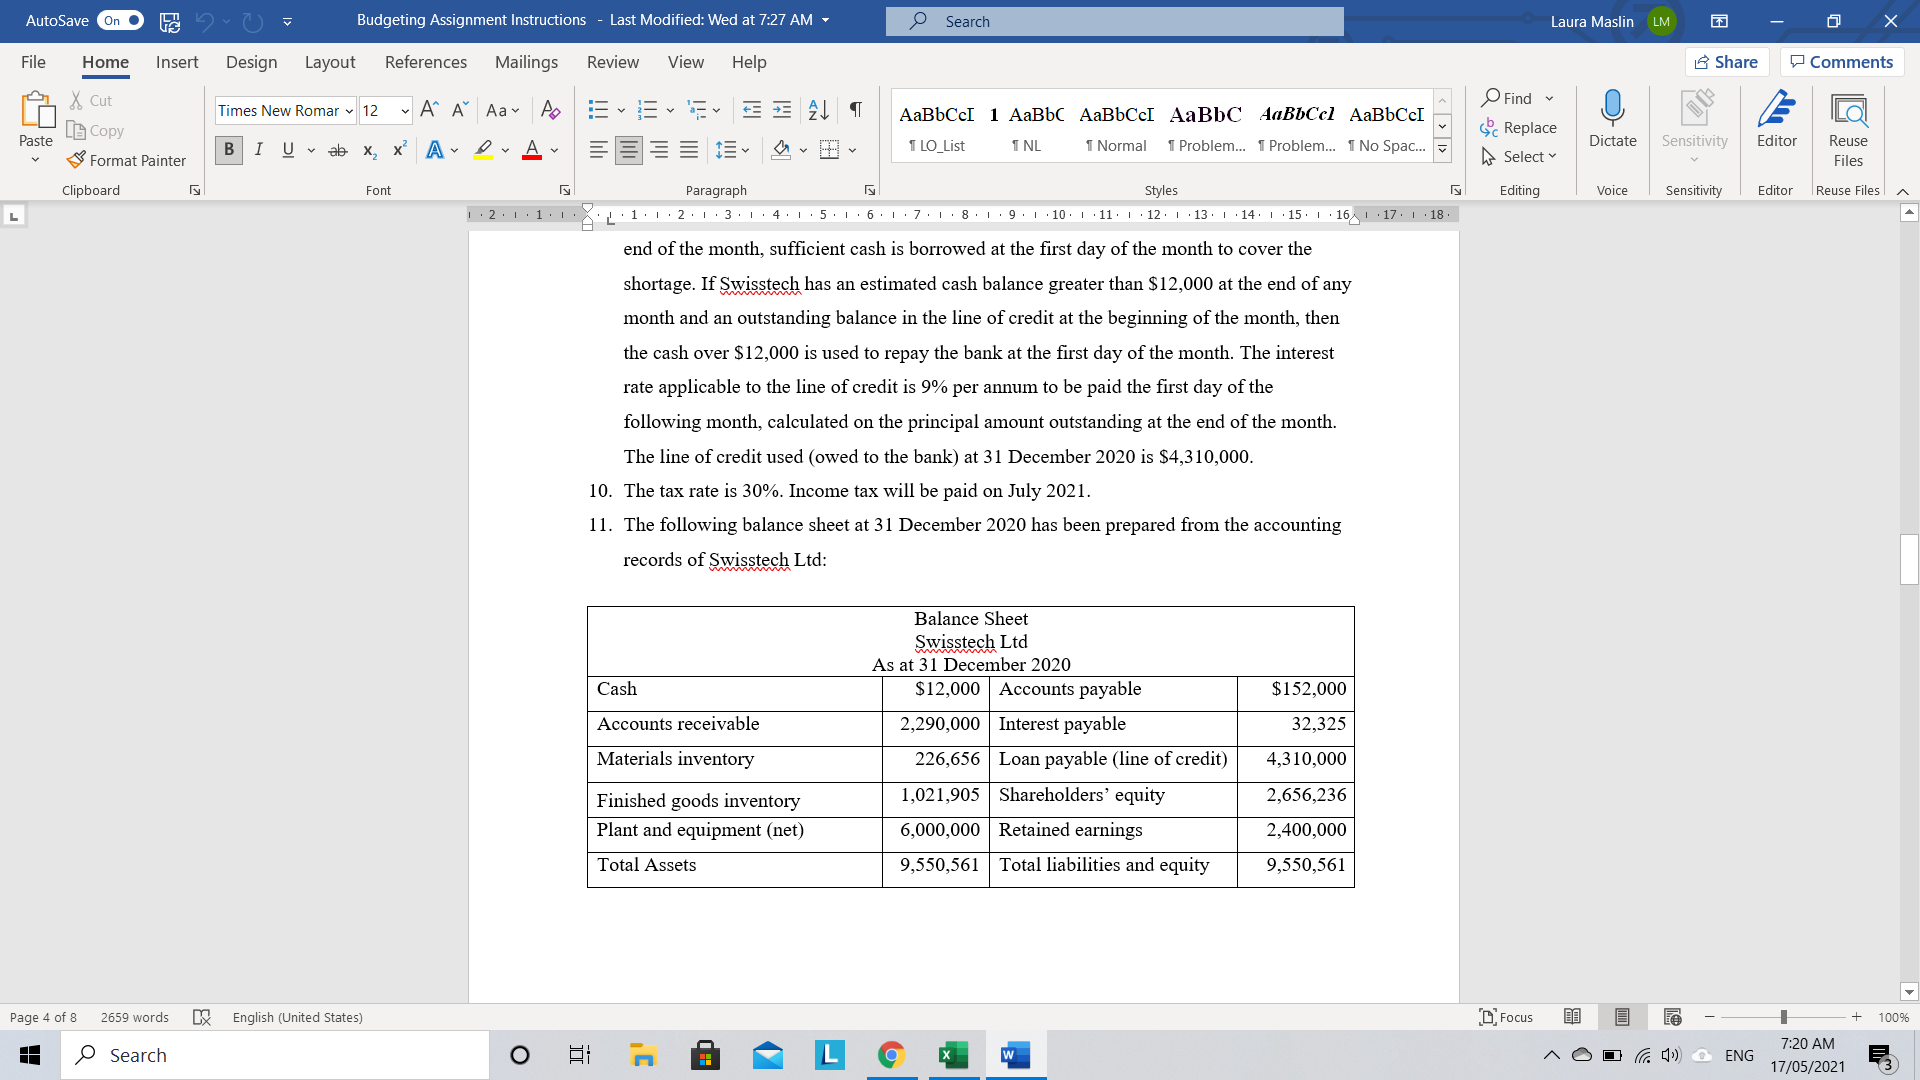Open Excel from the Windows taskbar
This screenshot has width=1920, height=1080.
tap(953, 1055)
